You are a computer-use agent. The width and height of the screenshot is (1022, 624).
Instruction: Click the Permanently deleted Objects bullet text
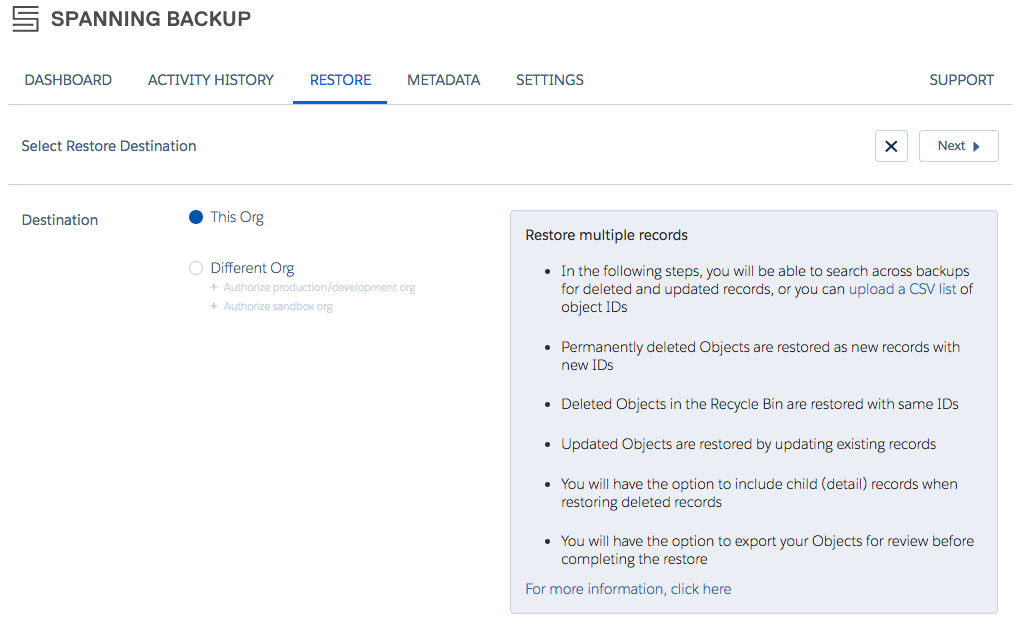point(760,356)
